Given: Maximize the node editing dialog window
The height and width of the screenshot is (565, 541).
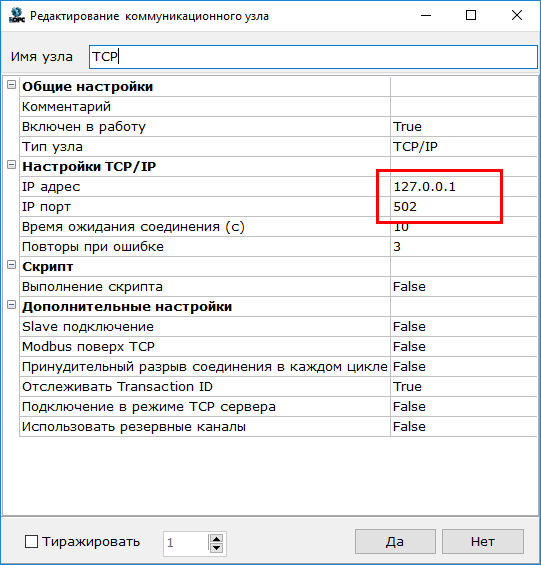Looking at the screenshot, I should [471, 15].
